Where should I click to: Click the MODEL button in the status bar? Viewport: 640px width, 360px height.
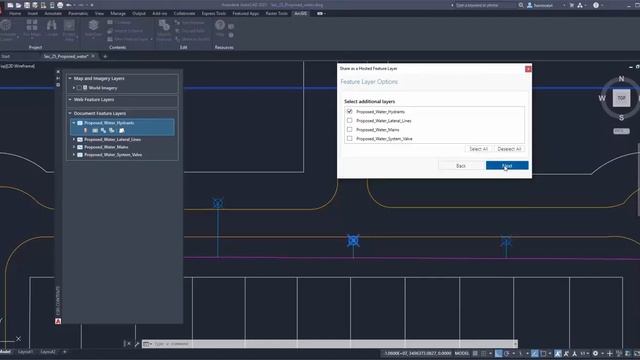click(x=462, y=353)
